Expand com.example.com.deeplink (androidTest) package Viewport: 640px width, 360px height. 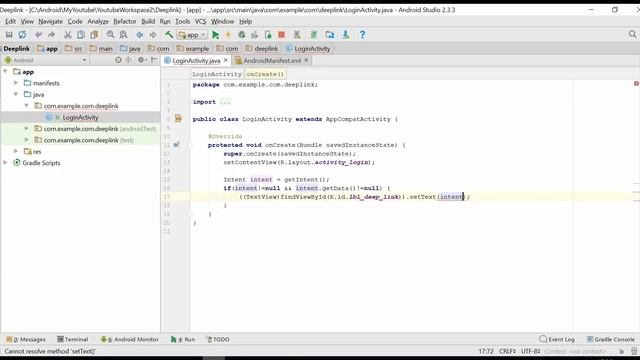tap(27, 129)
